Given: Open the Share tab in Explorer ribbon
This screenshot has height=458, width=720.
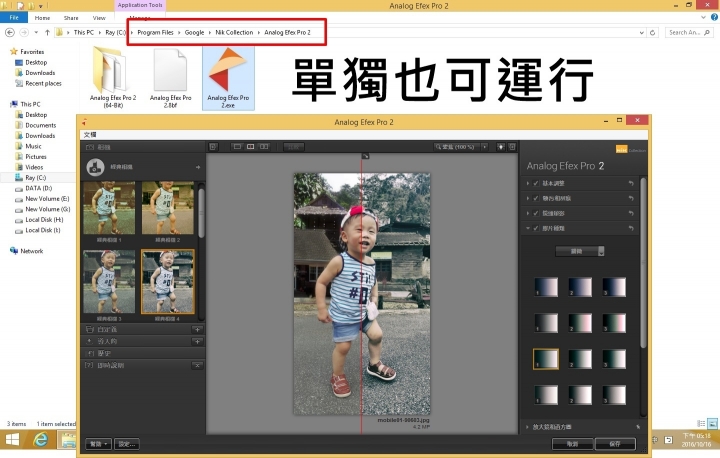Looking at the screenshot, I should tap(71, 18).
